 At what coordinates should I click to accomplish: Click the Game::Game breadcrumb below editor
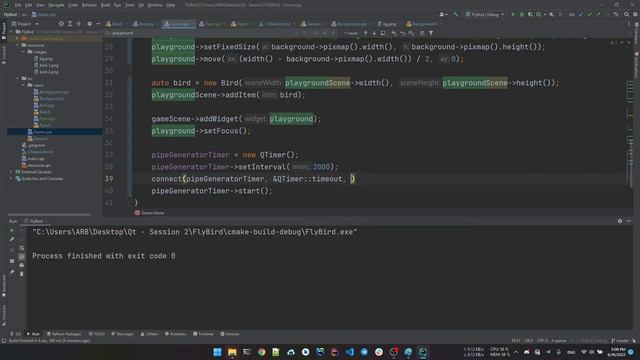[x=149, y=213]
